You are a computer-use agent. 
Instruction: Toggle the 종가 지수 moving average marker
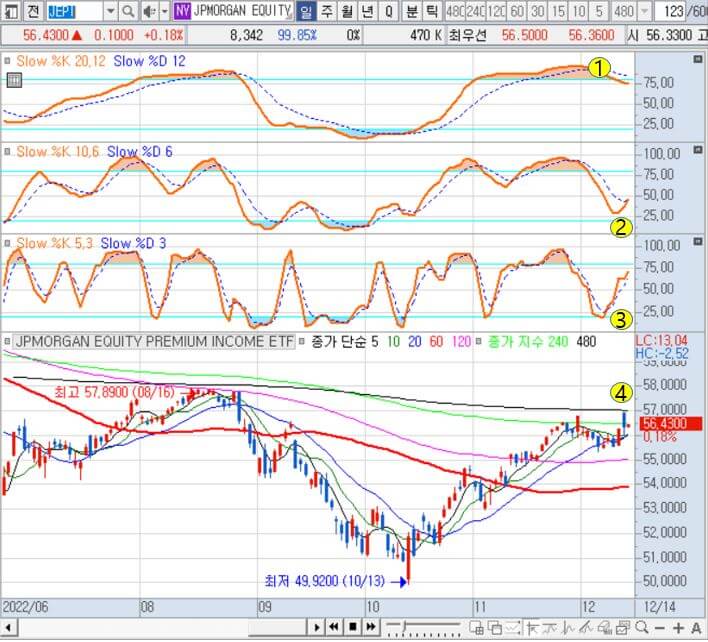click(x=479, y=342)
